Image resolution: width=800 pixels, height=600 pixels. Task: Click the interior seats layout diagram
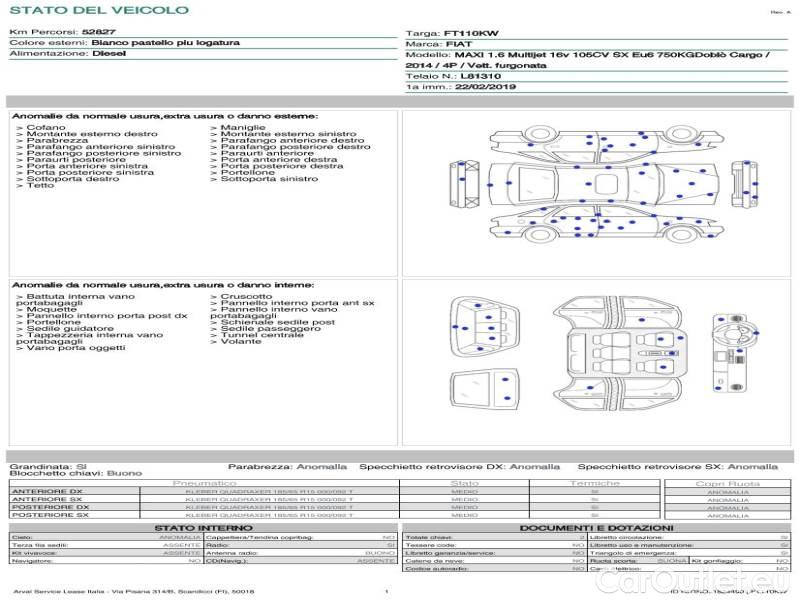(x=617, y=354)
